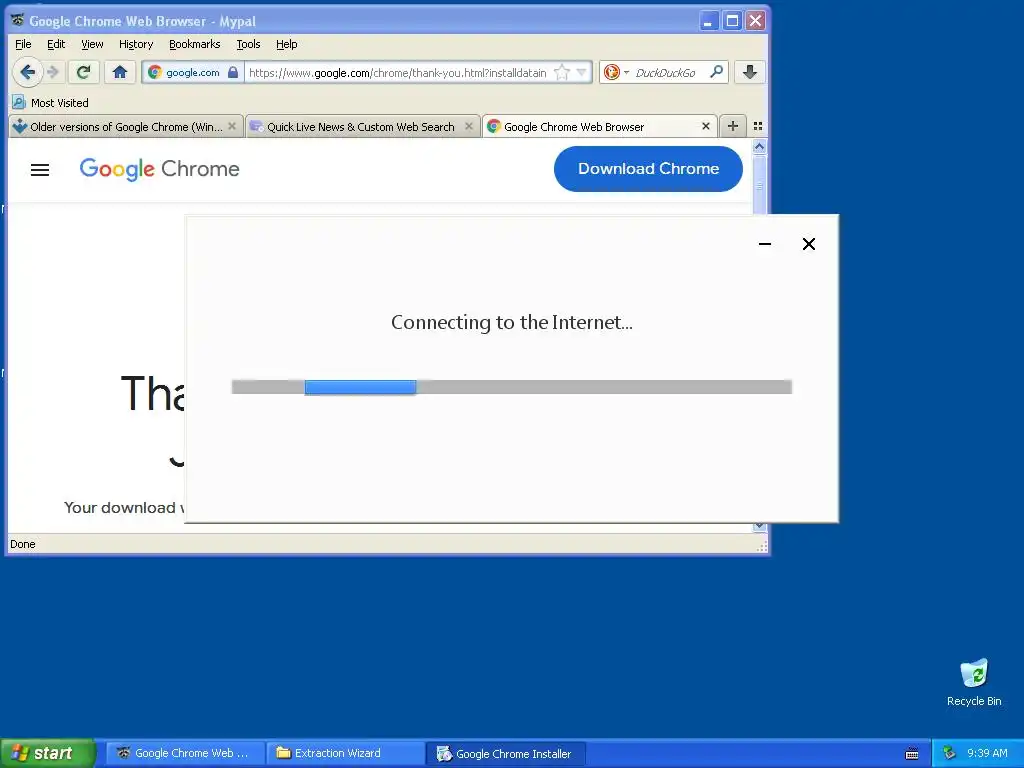The height and width of the screenshot is (768, 1024).
Task: Close the Google Chrome Web Browser tab
Action: [x=705, y=126]
